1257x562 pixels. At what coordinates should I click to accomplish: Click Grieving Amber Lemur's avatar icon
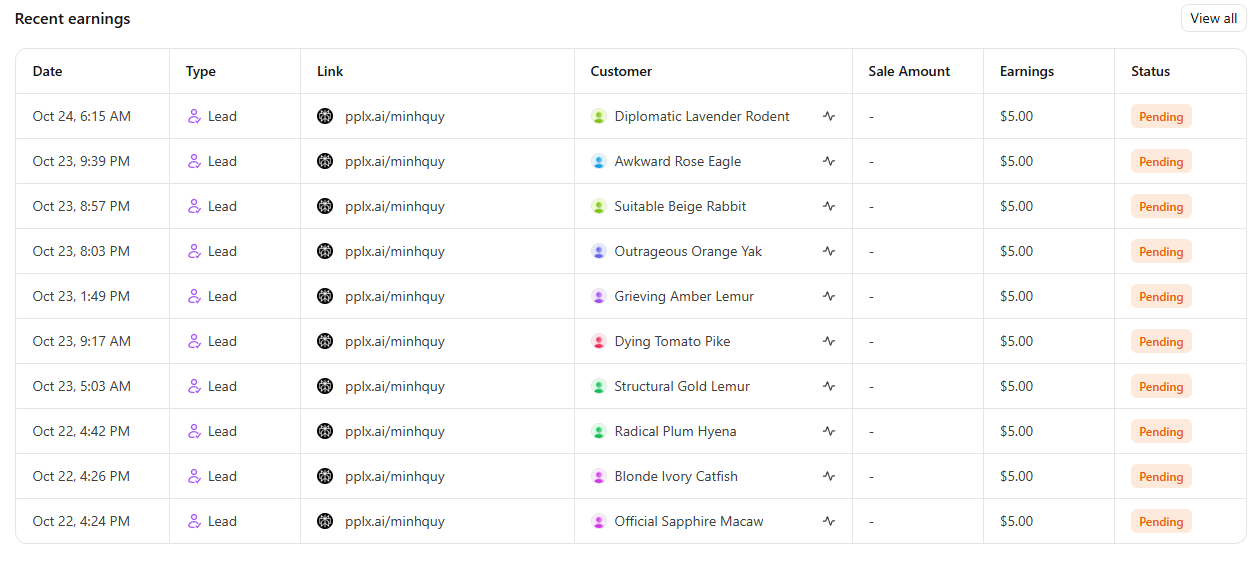599,296
